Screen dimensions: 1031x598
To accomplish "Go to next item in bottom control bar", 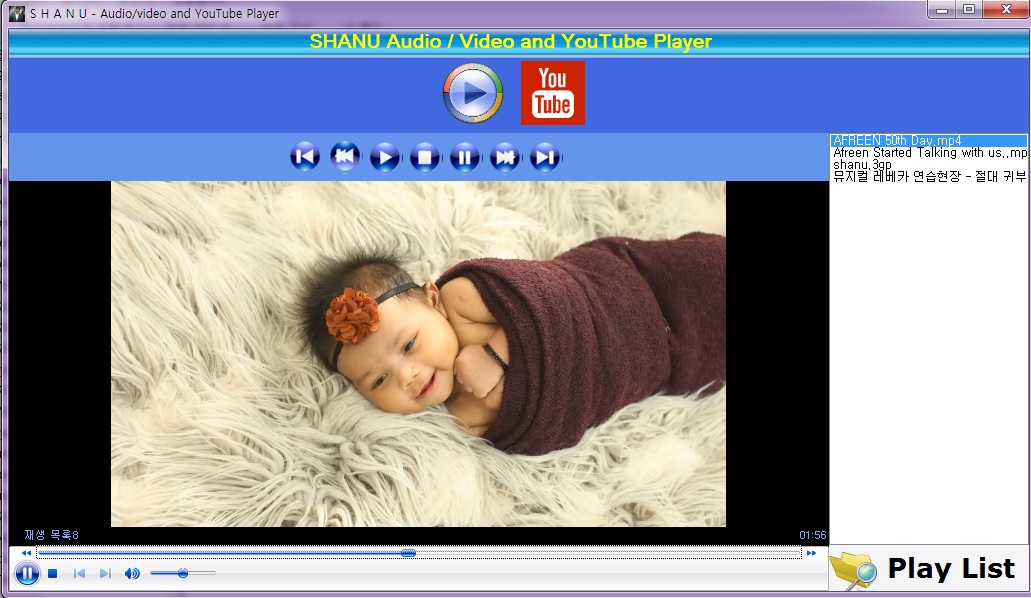I will [105, 574].
